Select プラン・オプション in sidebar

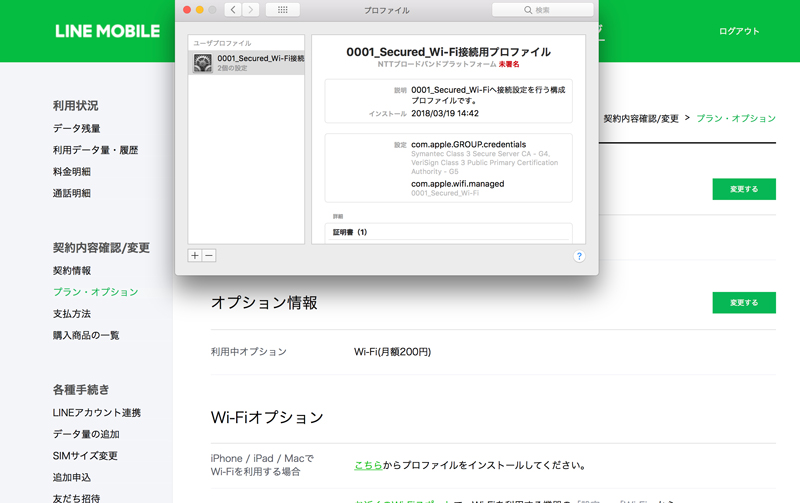[95, 292]
